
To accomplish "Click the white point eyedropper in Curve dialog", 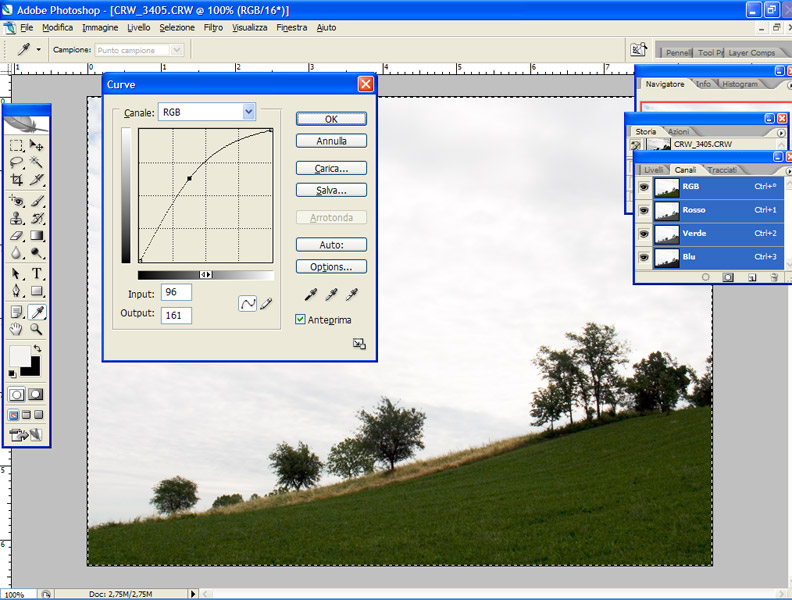I will click(x=351, y=295).
